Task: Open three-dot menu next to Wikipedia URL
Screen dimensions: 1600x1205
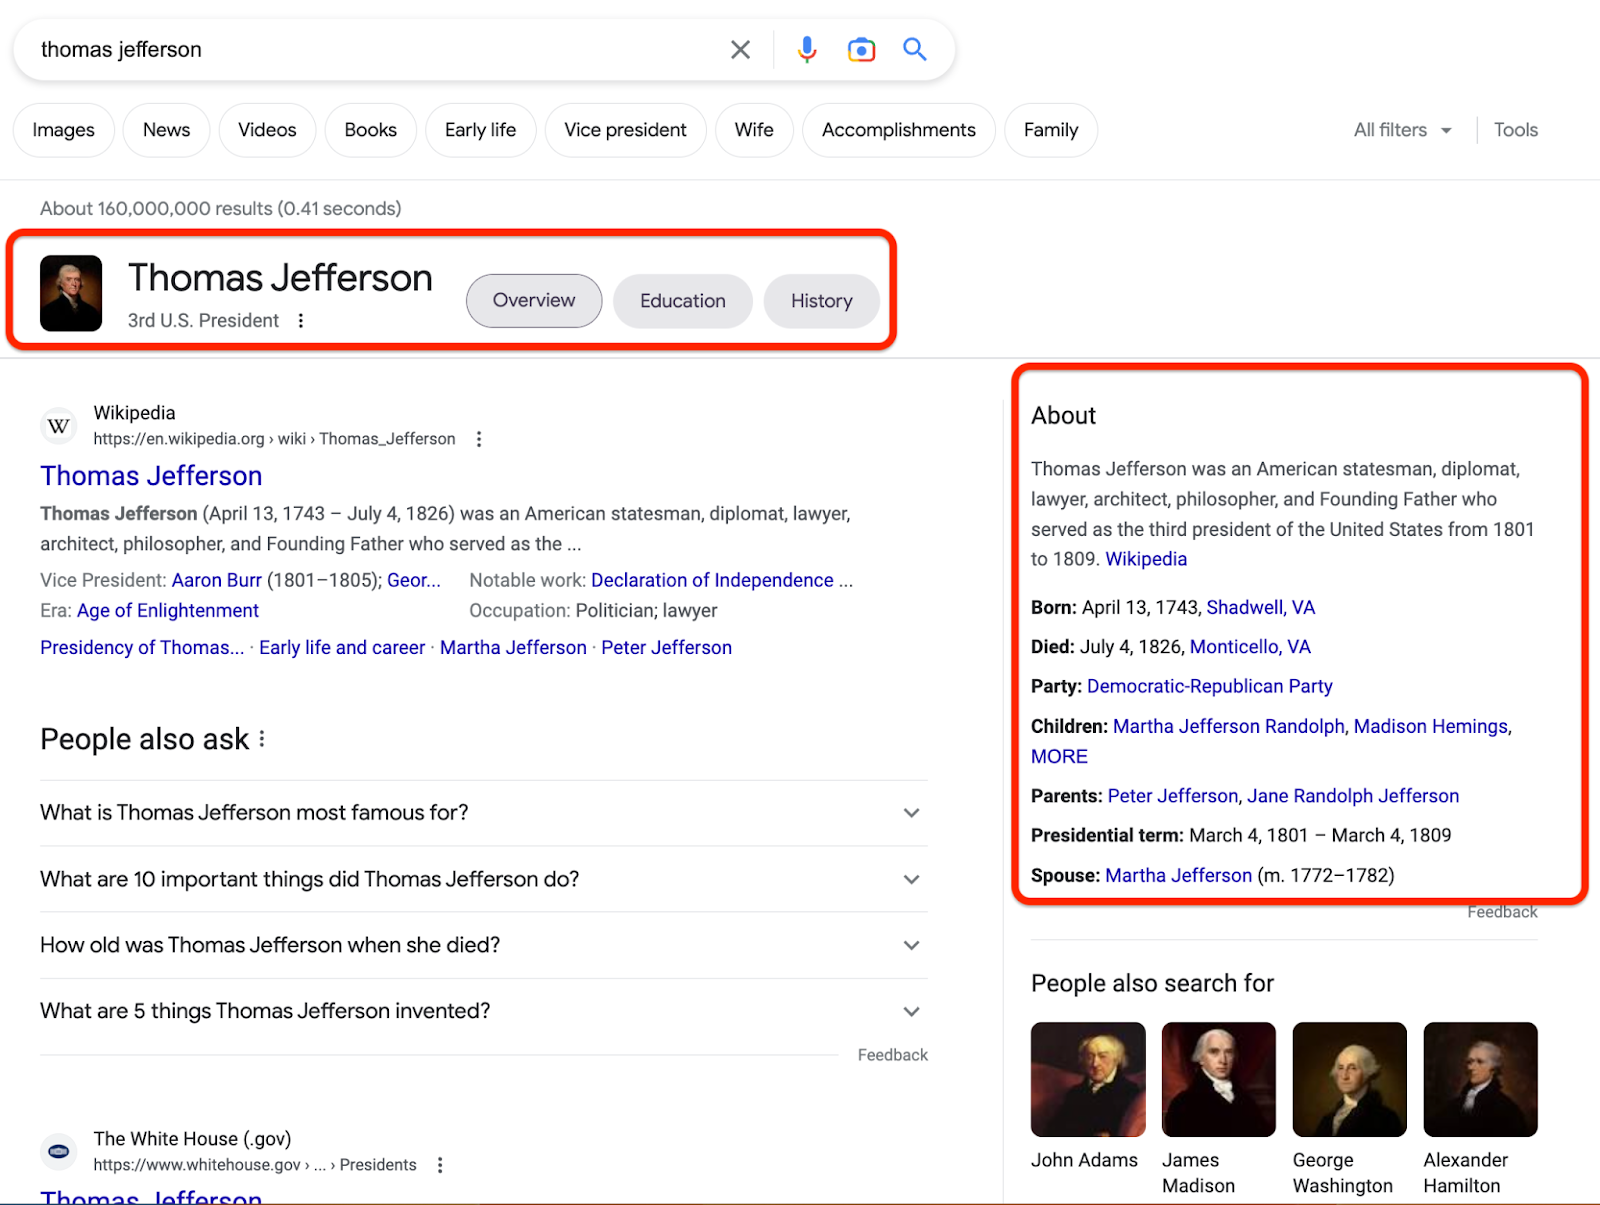Action: (479, 439)
